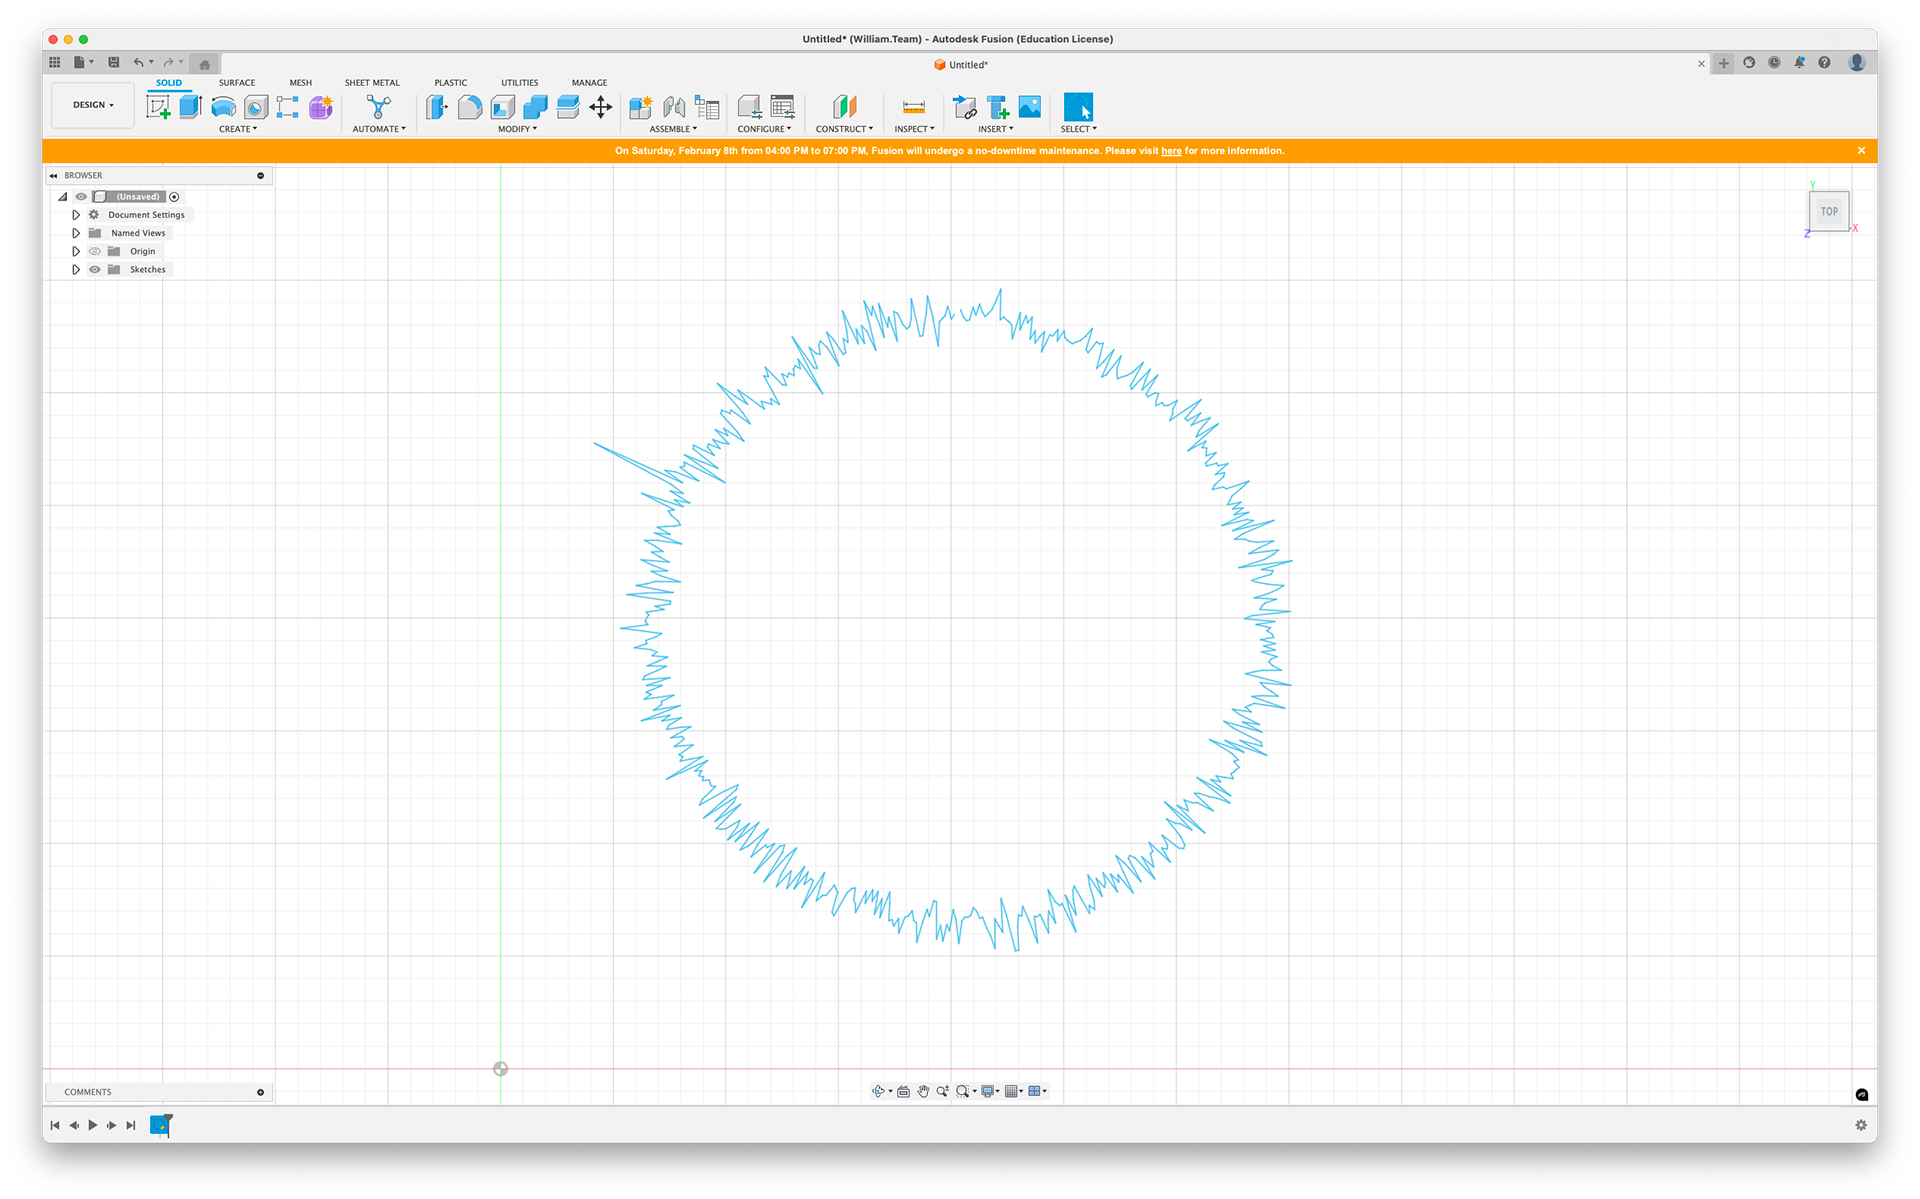Open the Display Settings dropdown
This screenshot has height=1199, width=1920.
coord(989,1091)
